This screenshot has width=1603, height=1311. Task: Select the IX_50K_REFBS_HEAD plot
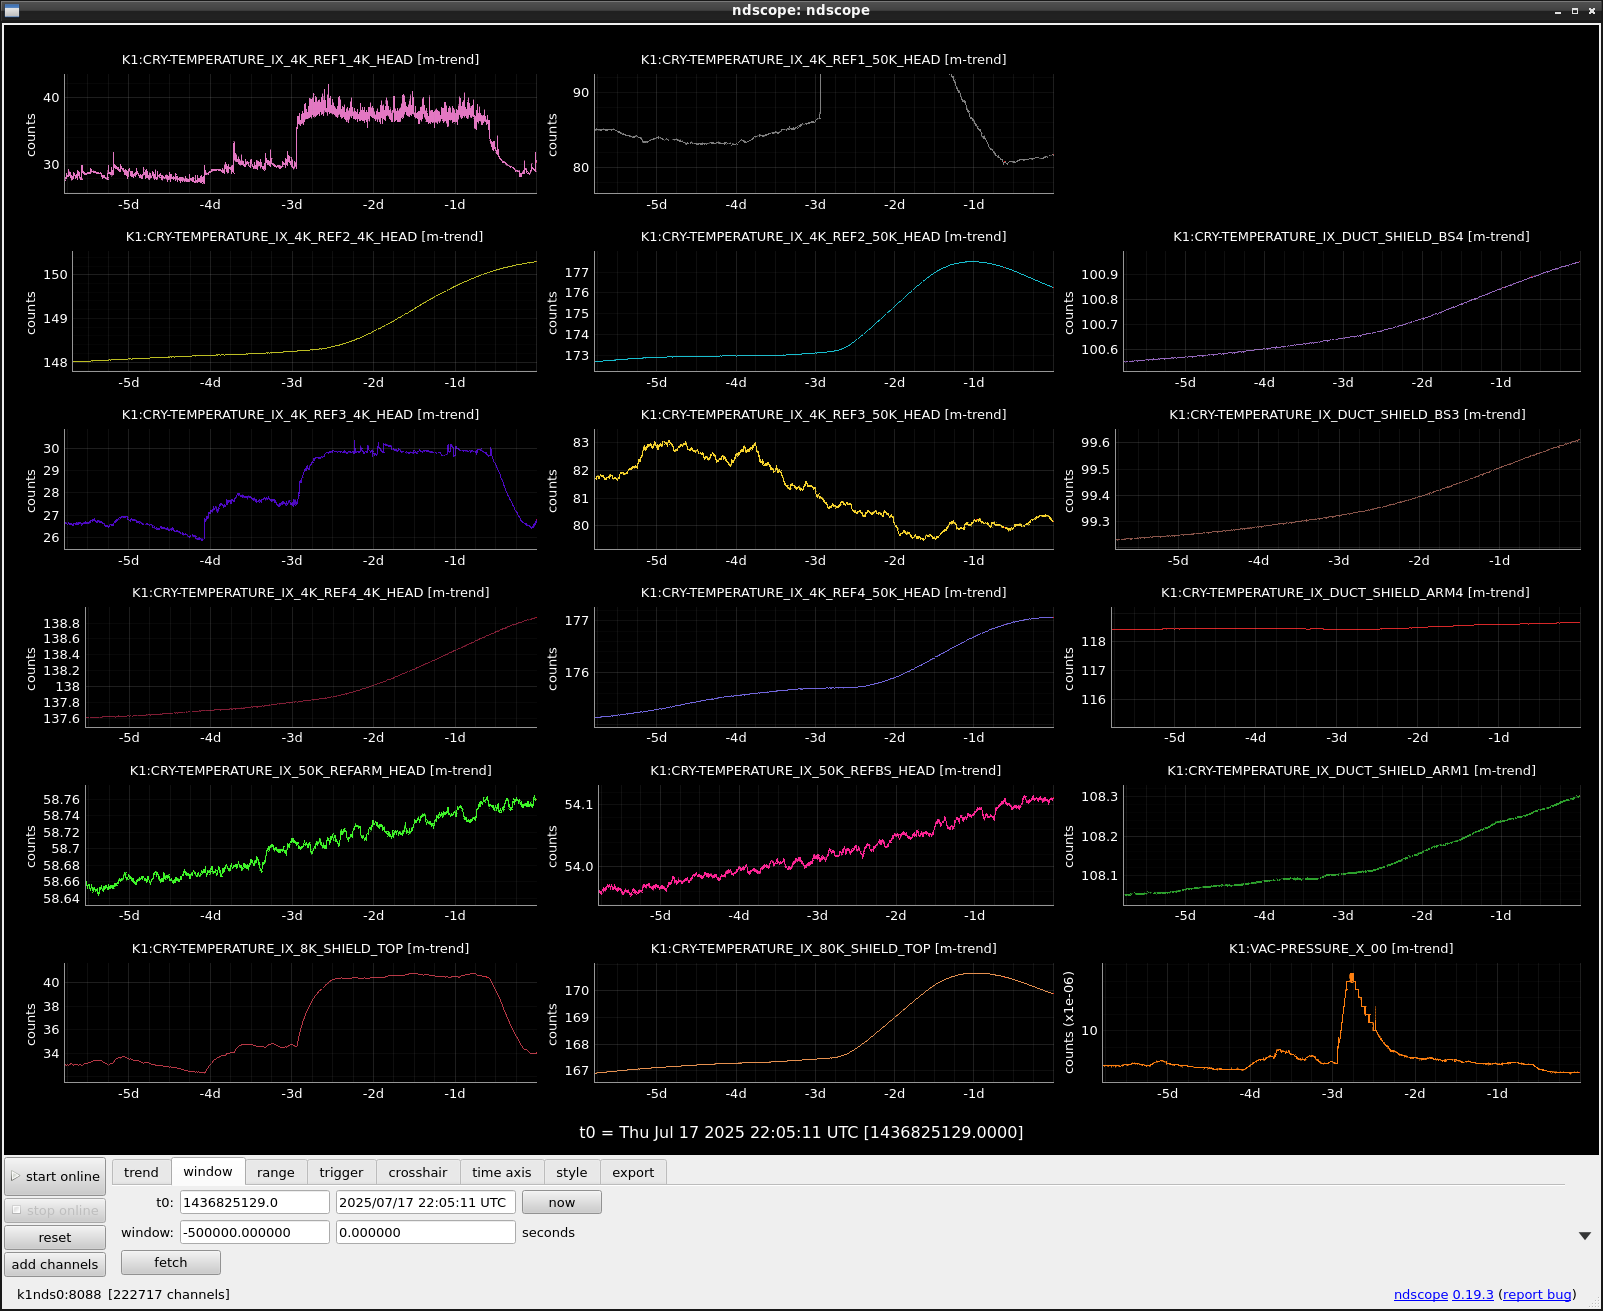826,845
